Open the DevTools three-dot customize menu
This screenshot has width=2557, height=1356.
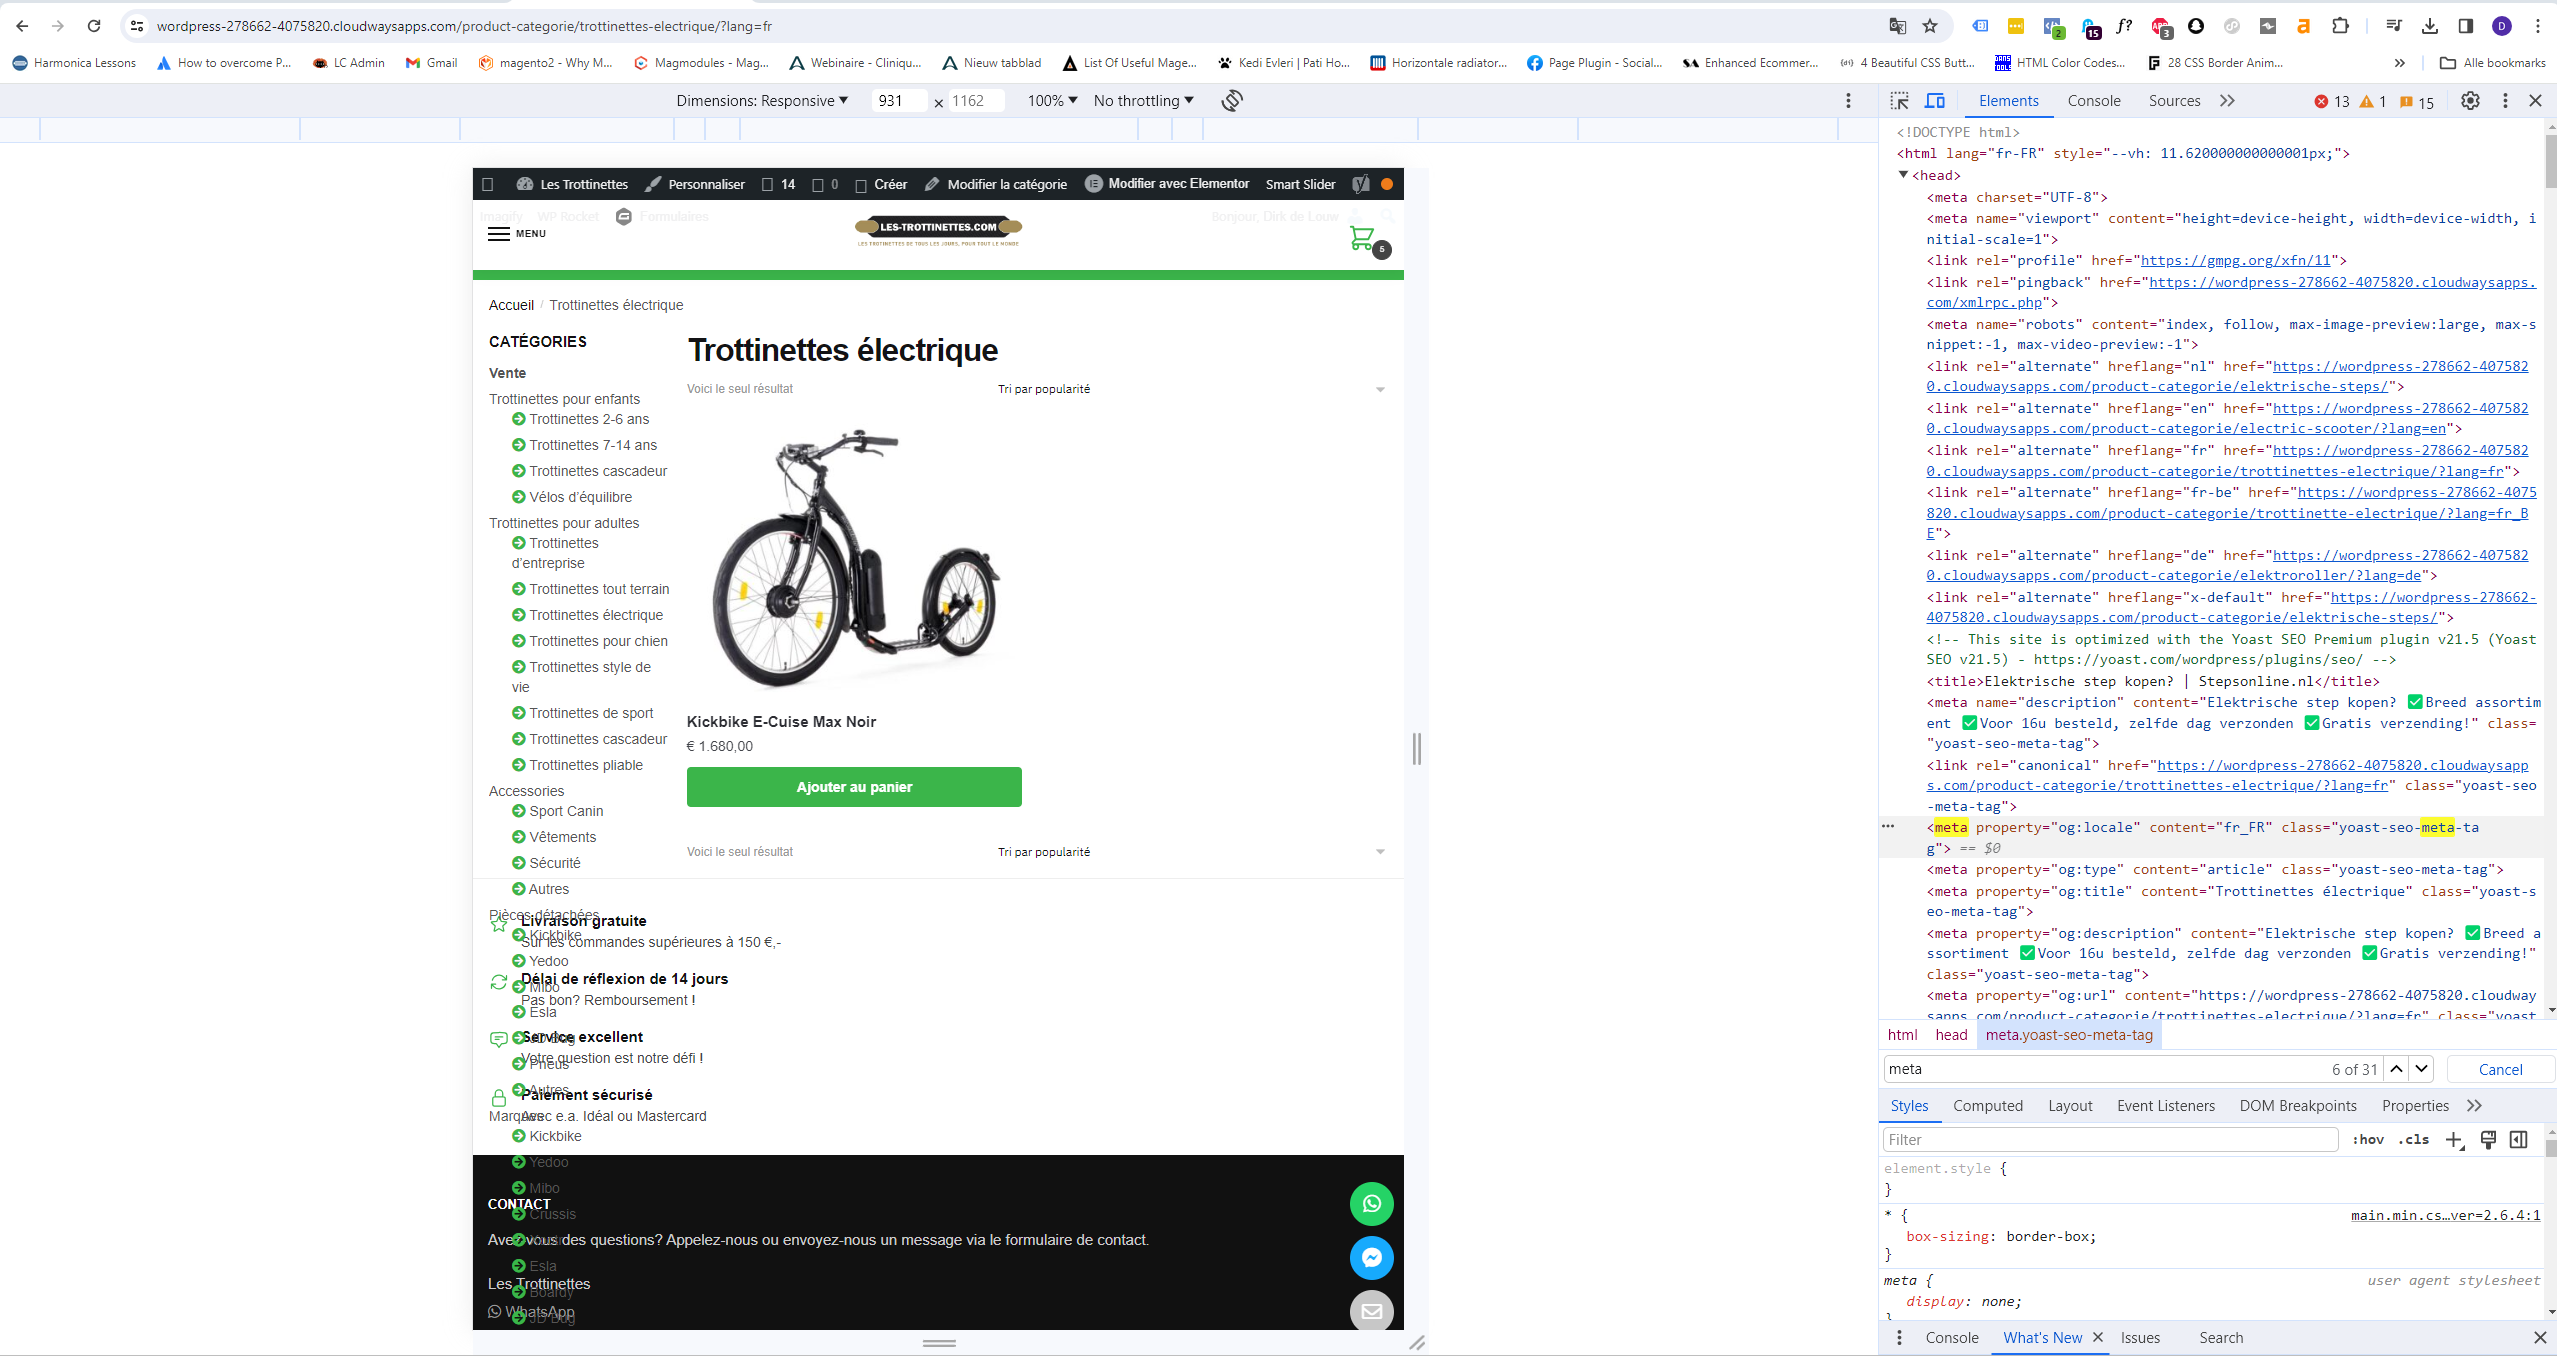pos(2505,101)
